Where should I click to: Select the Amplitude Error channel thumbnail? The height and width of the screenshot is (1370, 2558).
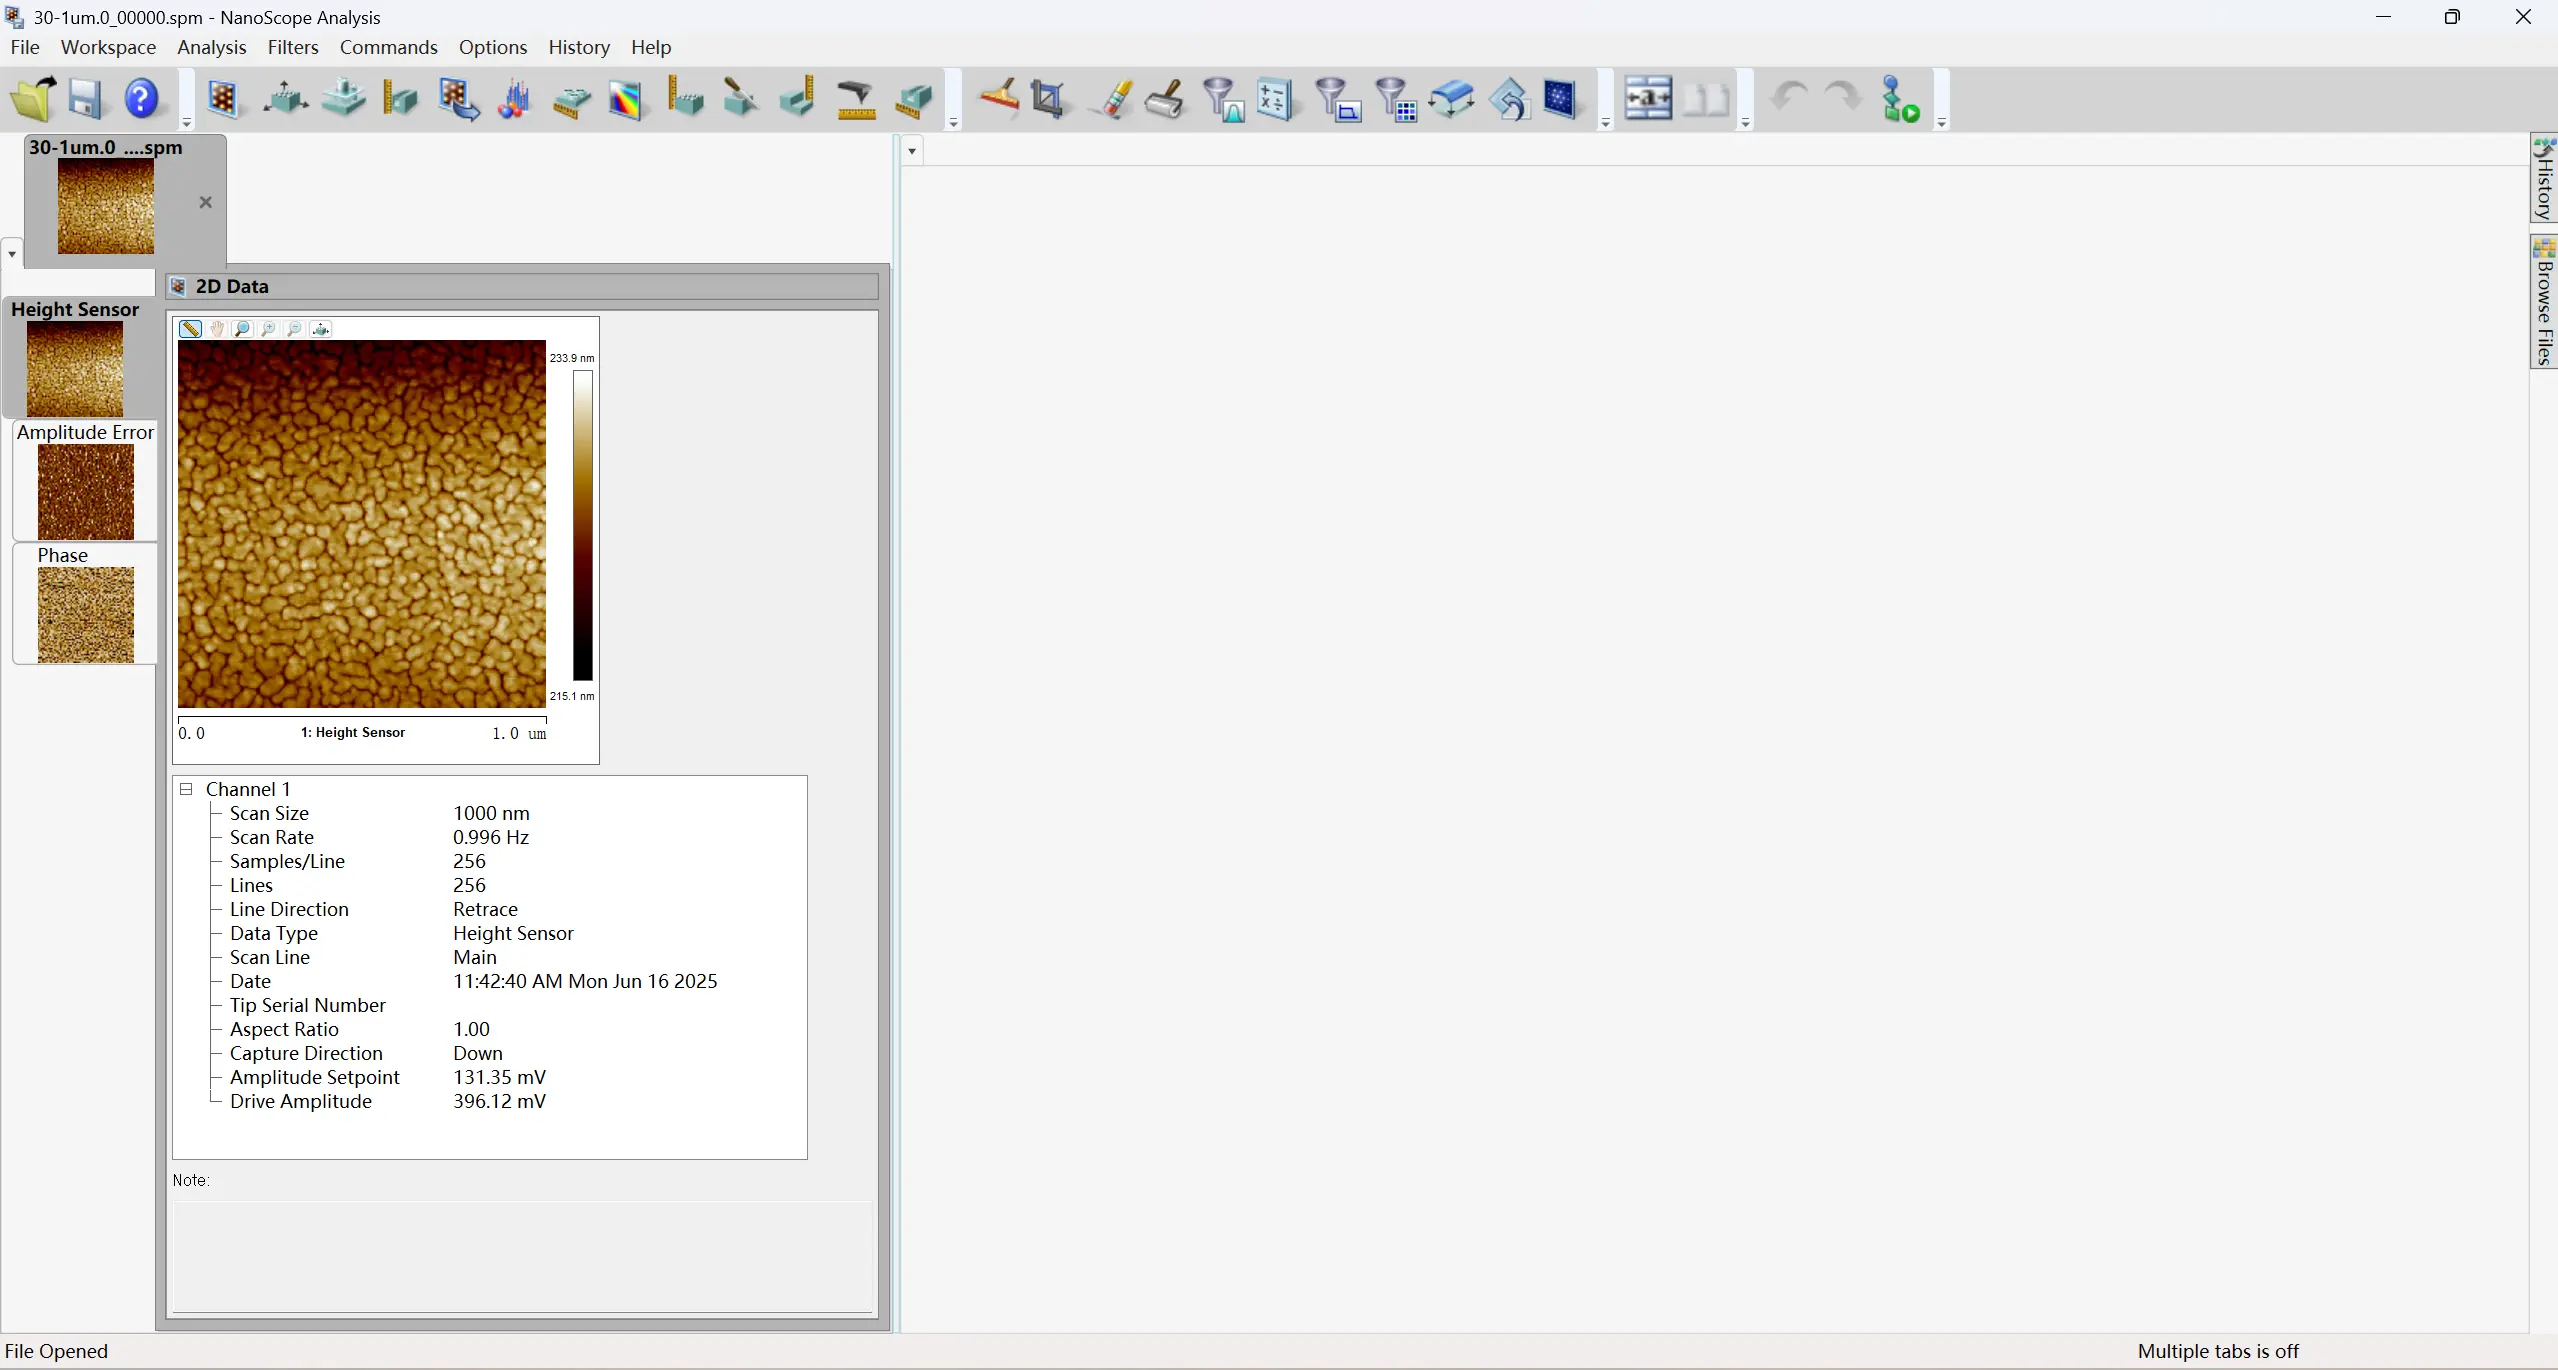(x=85, y=491)
